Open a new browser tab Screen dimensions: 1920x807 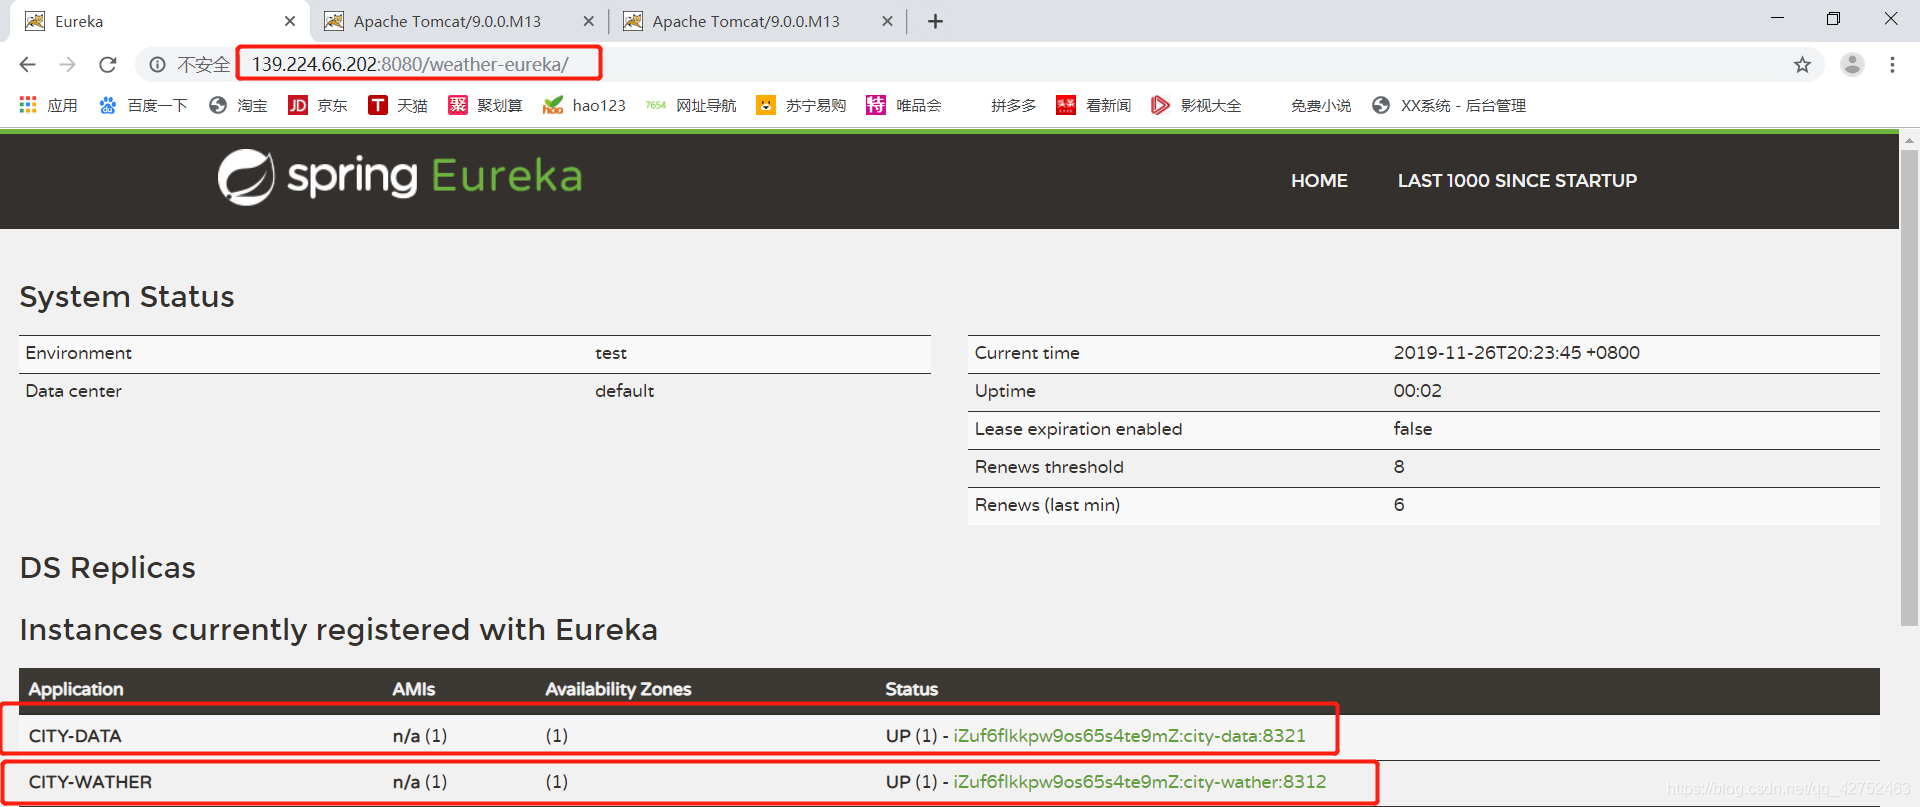(935, 21)
